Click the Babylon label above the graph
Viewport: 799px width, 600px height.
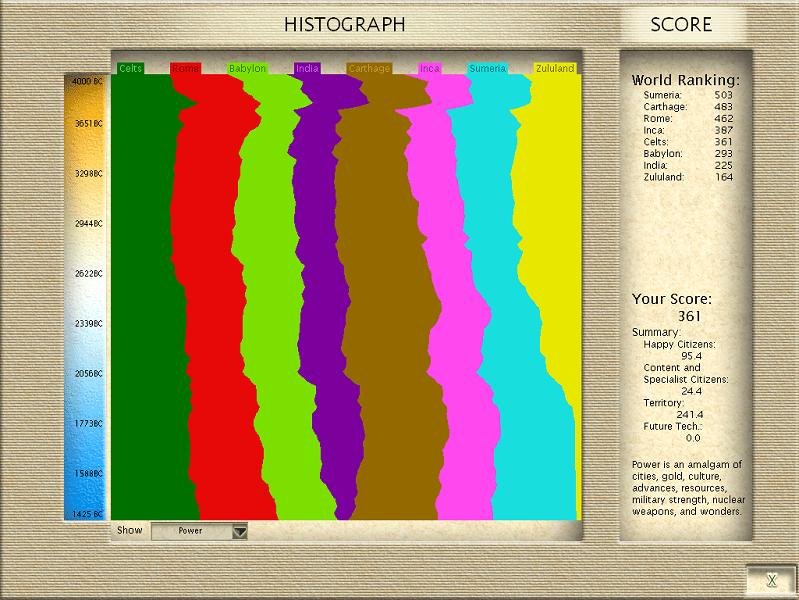click(247, 69)
